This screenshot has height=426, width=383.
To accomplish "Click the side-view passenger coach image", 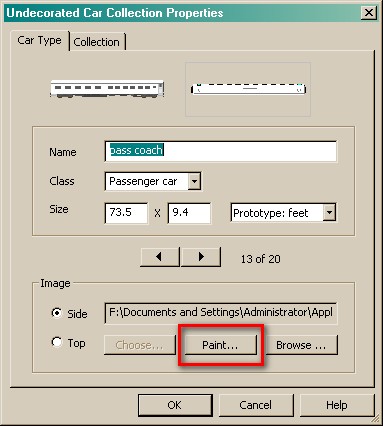I will 107,89.
